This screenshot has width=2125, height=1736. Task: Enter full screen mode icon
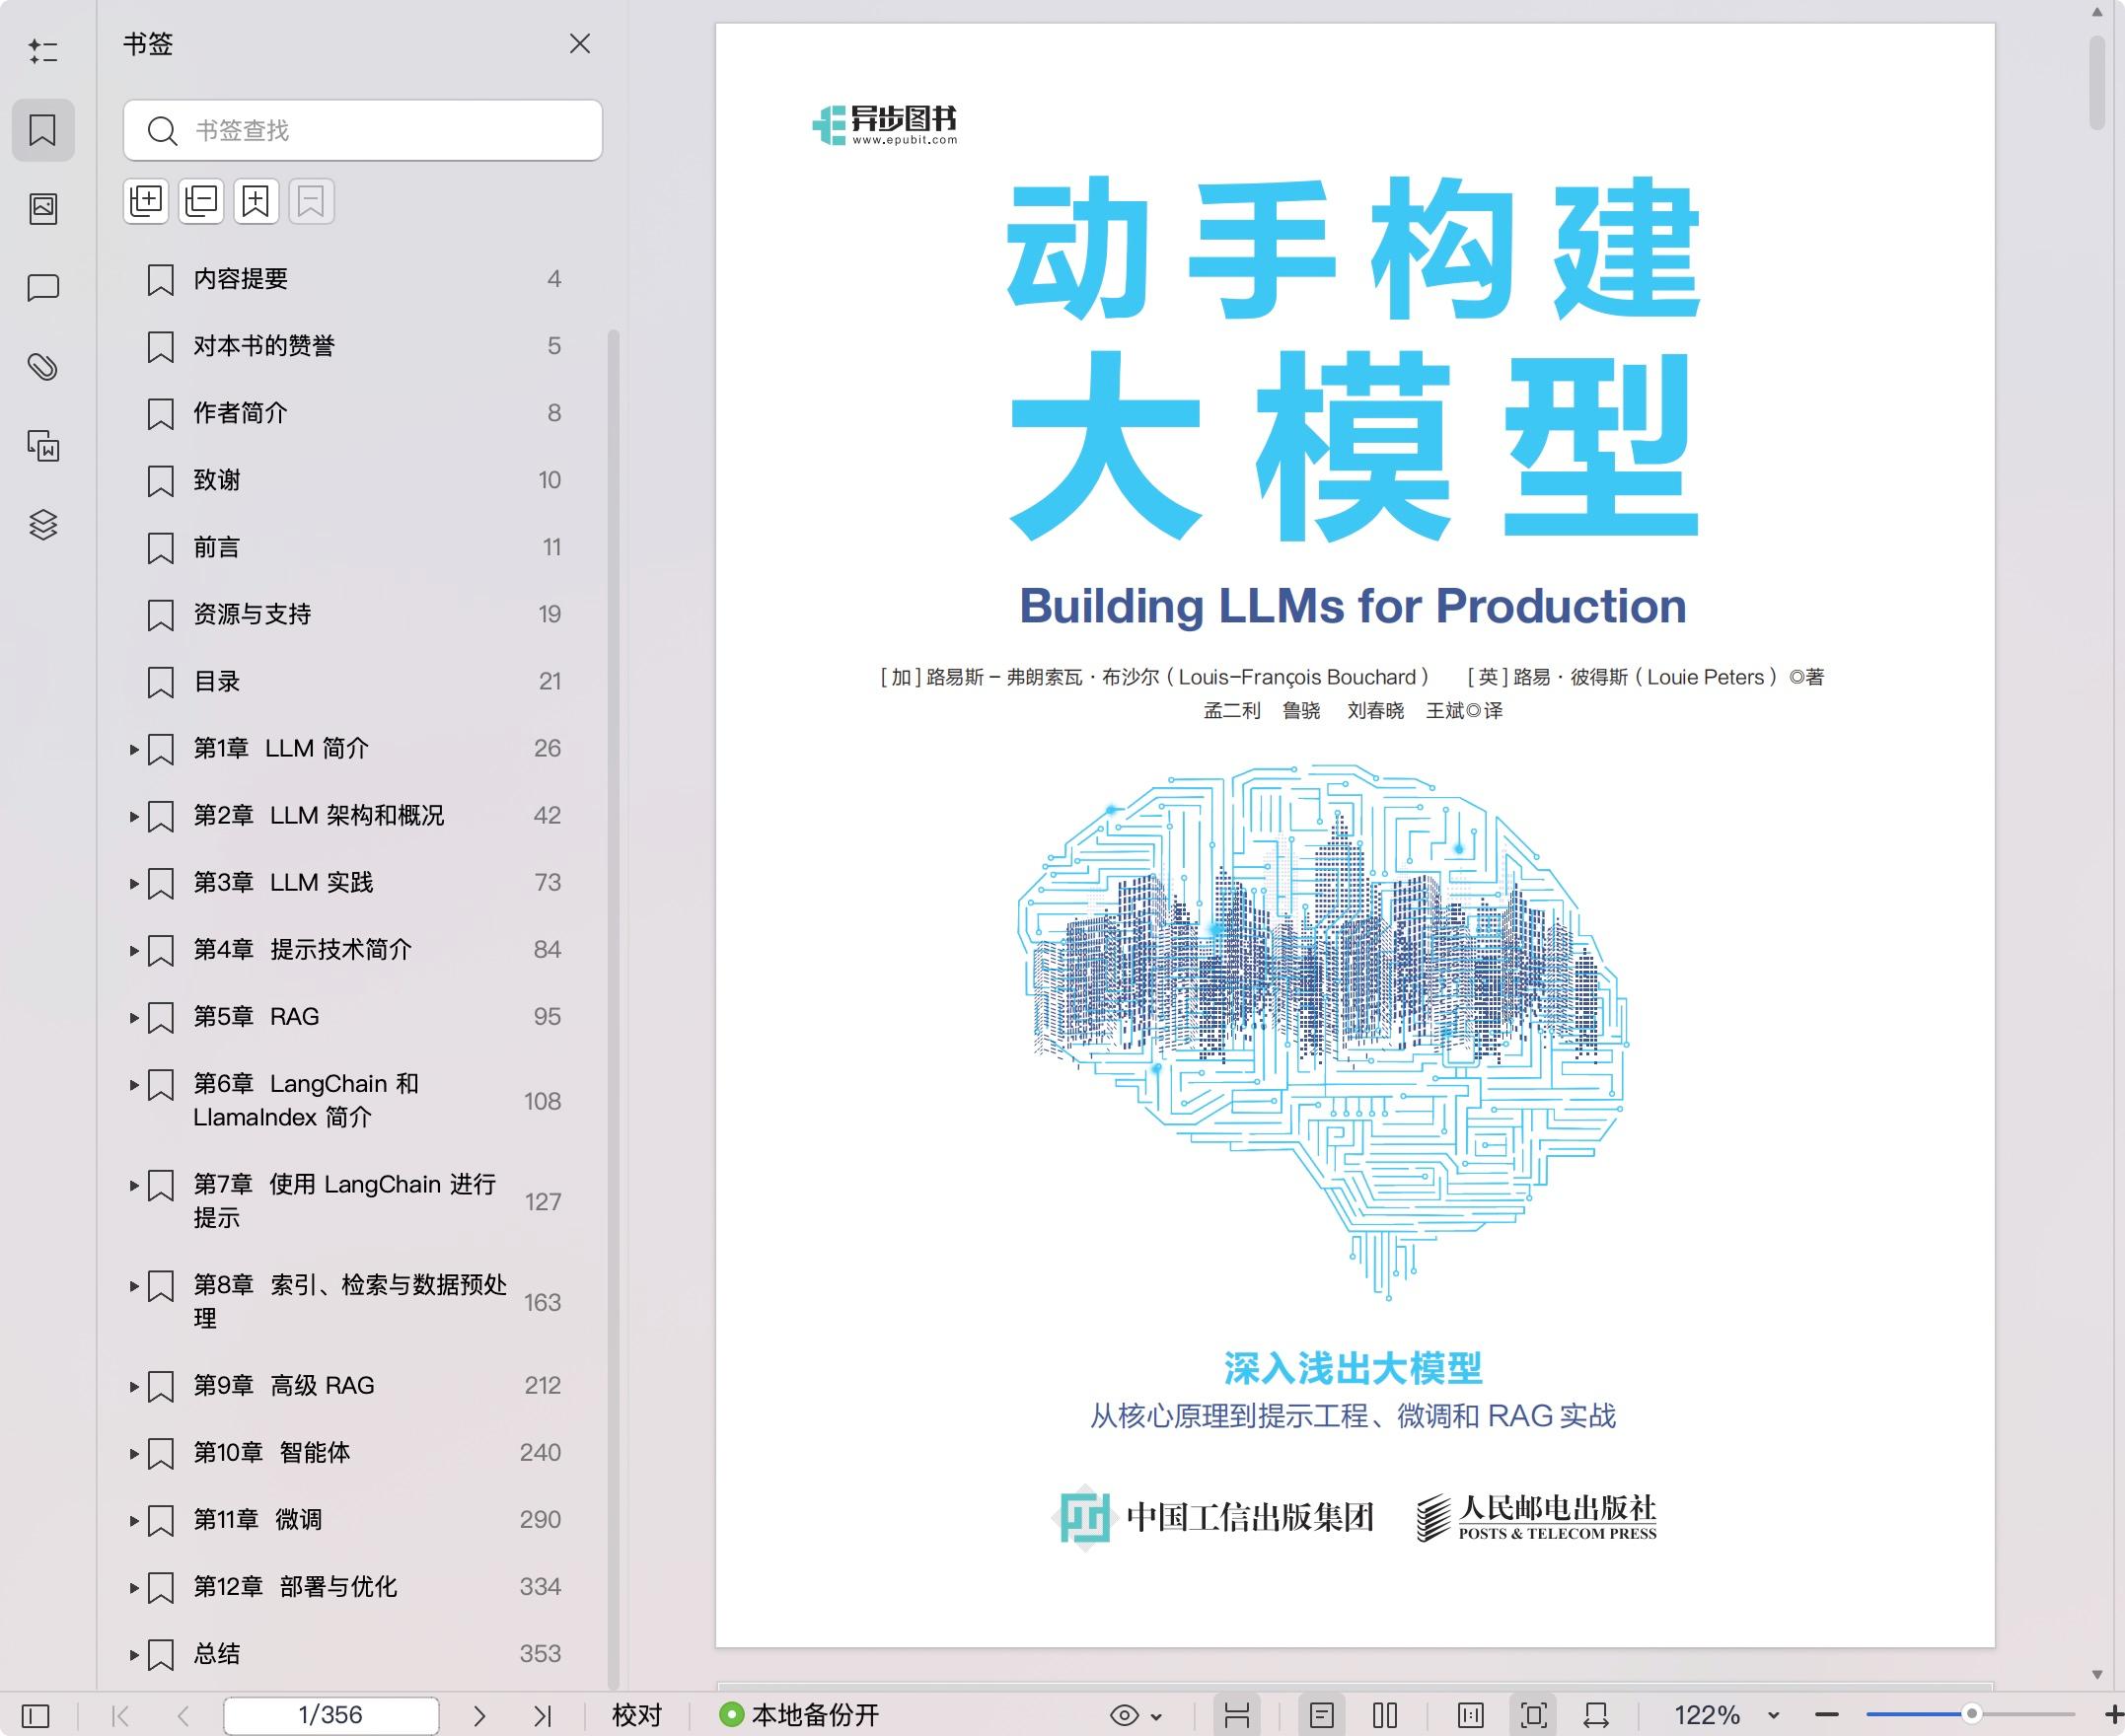1534,1716
